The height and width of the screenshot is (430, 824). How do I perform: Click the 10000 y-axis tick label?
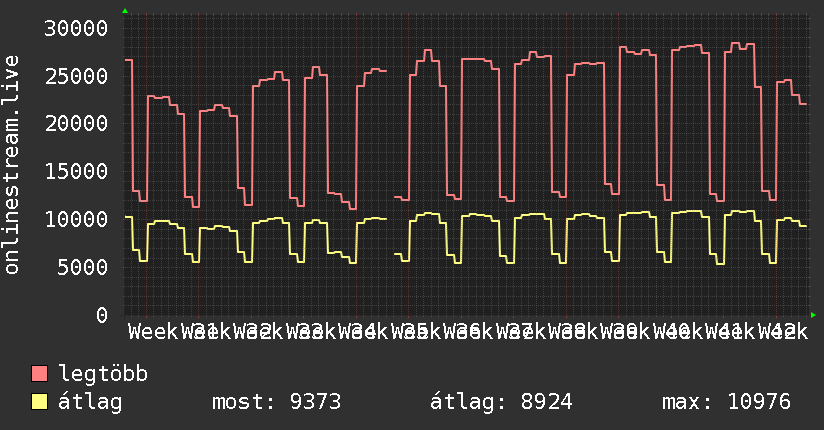[76, 219]
